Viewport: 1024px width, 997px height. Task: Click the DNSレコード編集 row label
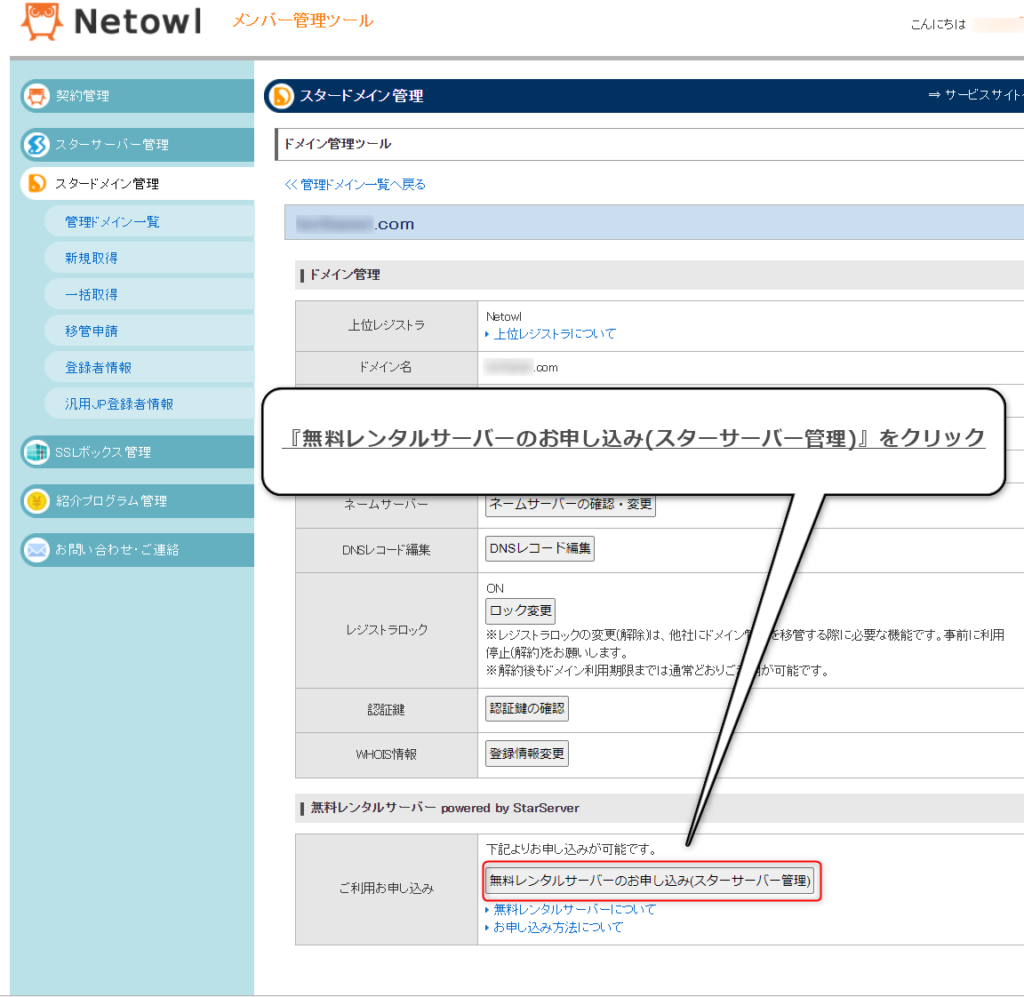pyautogui.click(x=387, y=550)
